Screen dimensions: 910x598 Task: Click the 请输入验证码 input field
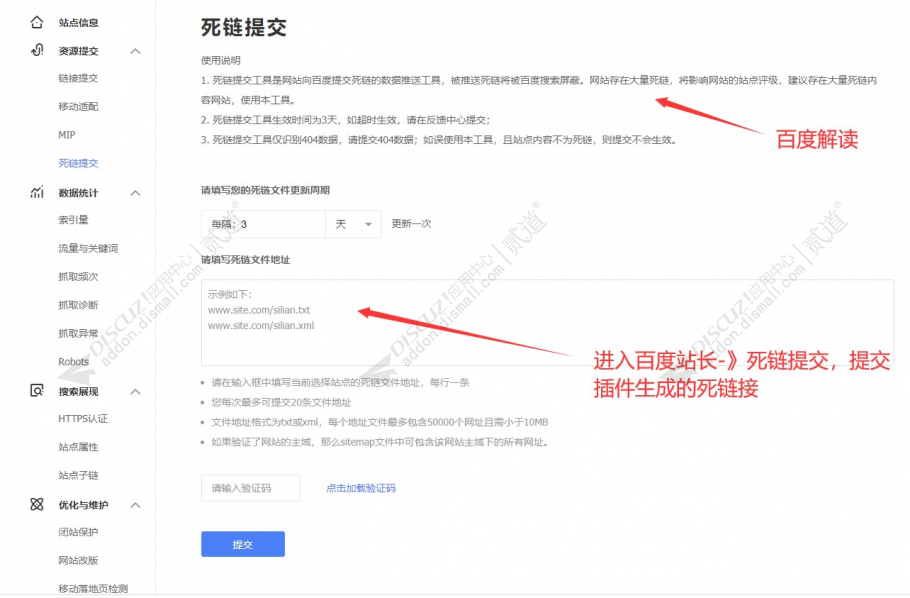click(x=251, y=488)
